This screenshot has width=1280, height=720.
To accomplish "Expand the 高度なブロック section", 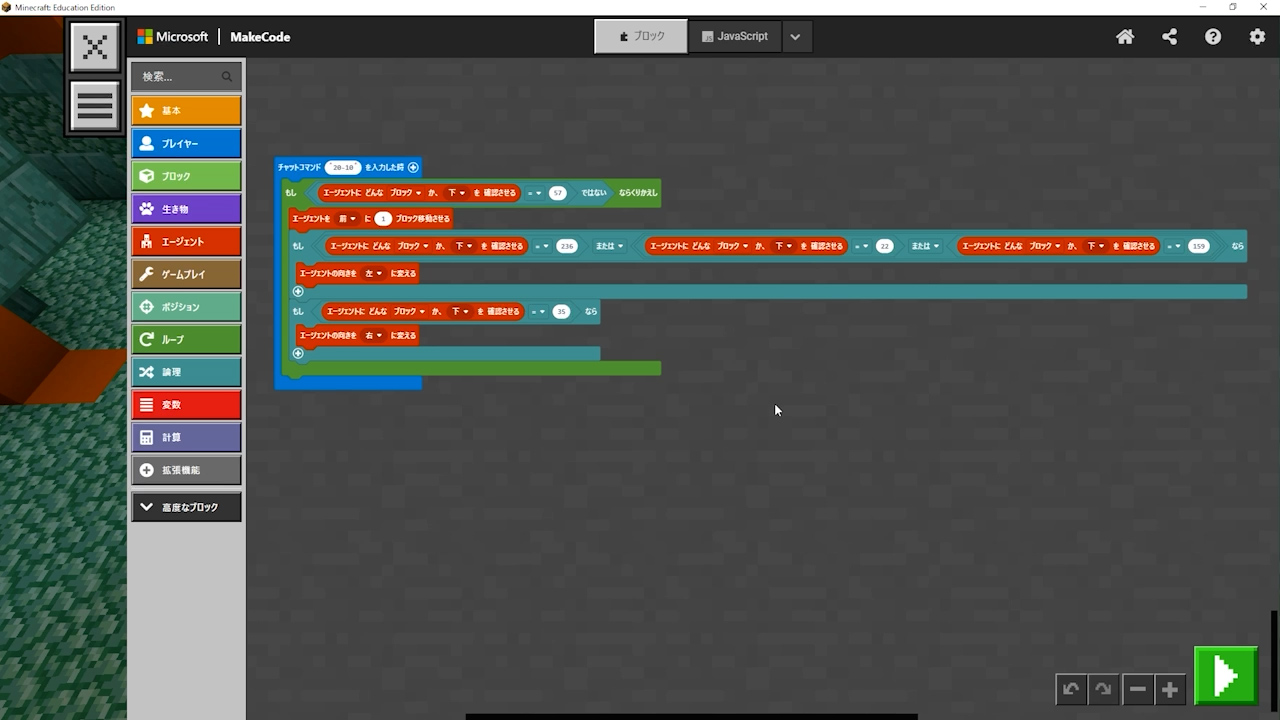I will (x=186, y=507).
